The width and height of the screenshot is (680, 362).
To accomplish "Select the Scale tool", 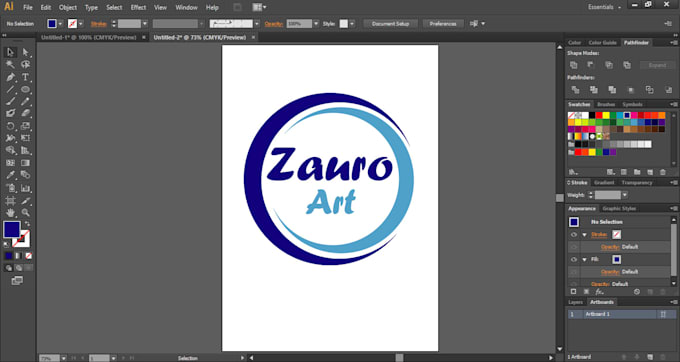I will 26,126.
